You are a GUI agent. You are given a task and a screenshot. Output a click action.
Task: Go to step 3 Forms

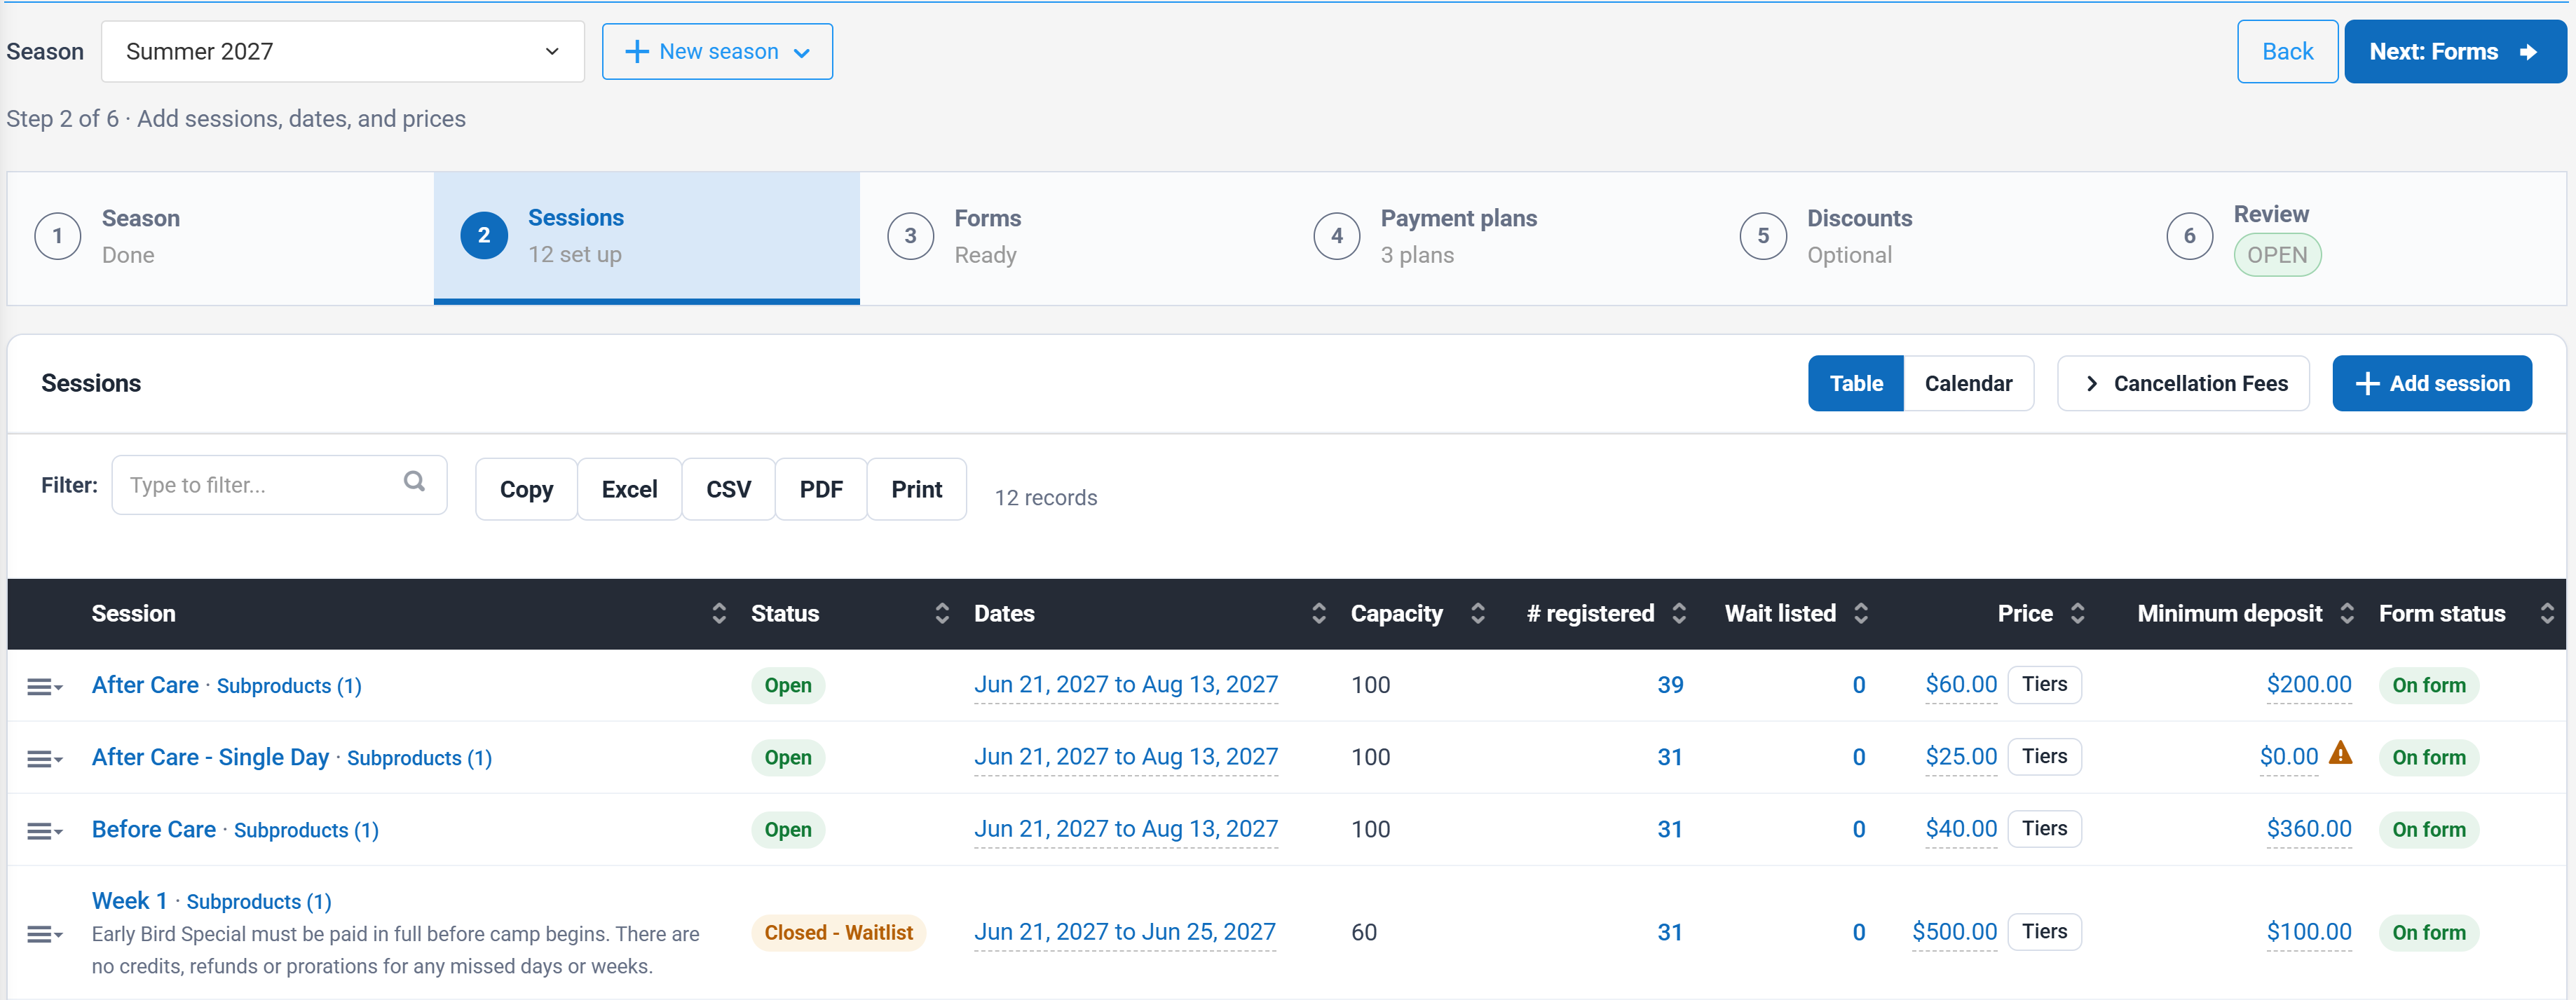tap(1073, 237)
